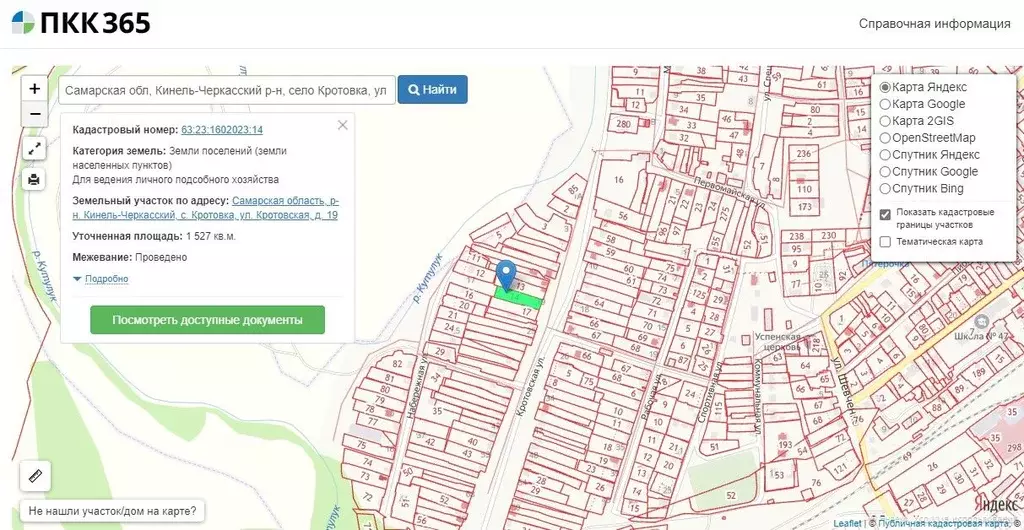Toggle fullscreen map view
The height and width of the screenshot is (530, 1024).
click(x=35, y=149)
